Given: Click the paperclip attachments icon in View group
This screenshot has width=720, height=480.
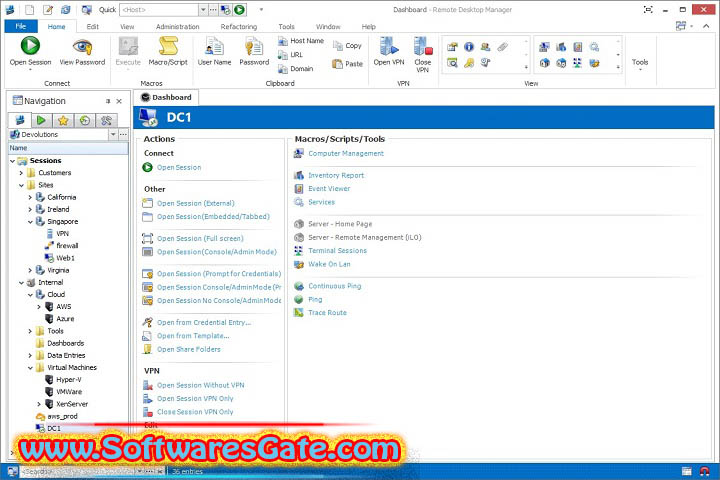Looking at the screenshot, I should [503, 47].
